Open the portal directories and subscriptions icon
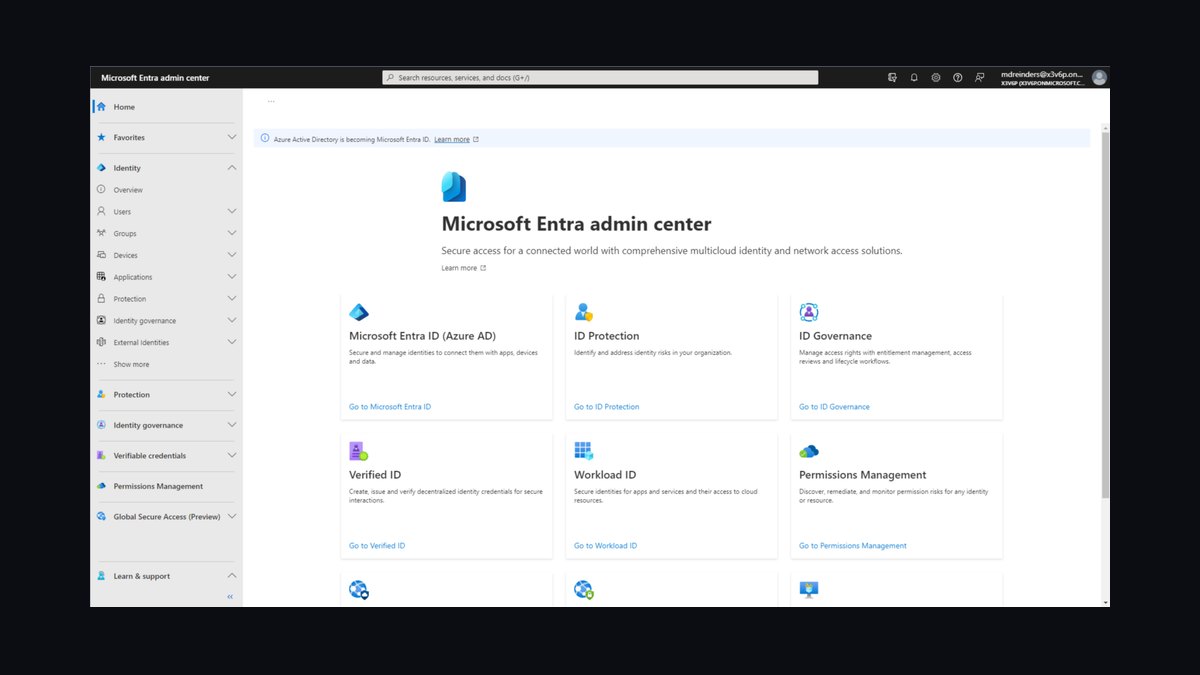1200x675 pixels. tap(892, 77)
